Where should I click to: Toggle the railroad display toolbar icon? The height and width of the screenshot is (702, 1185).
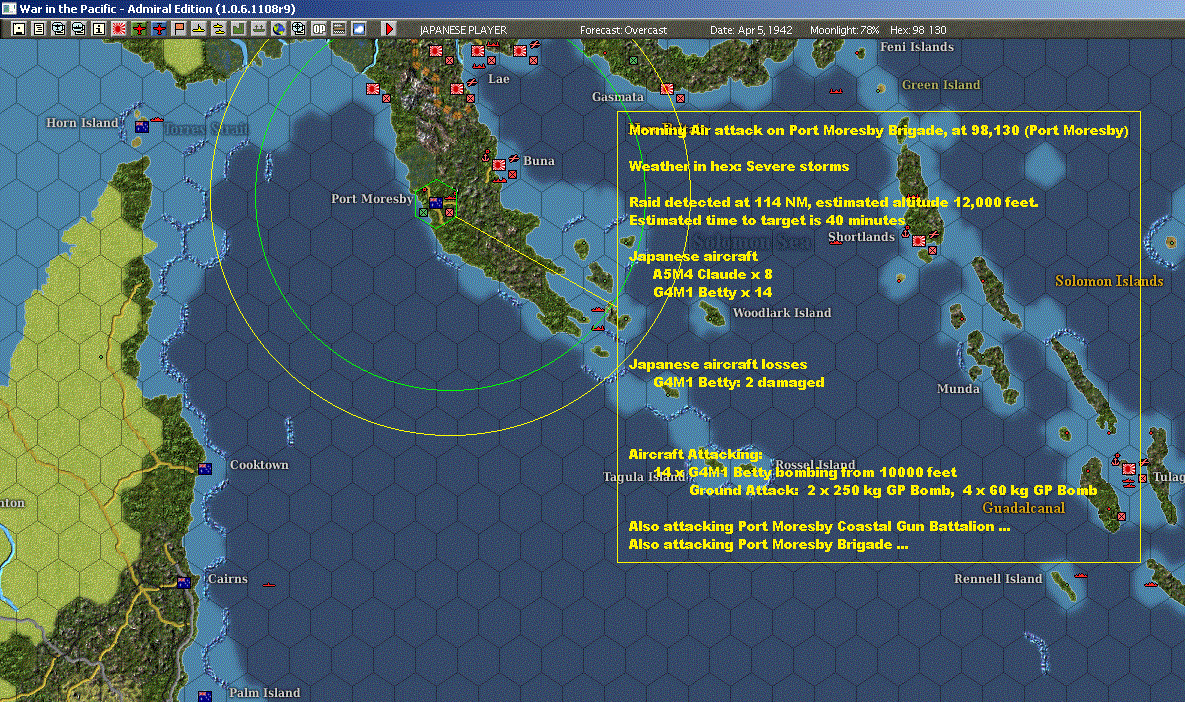tap(339, 29)
